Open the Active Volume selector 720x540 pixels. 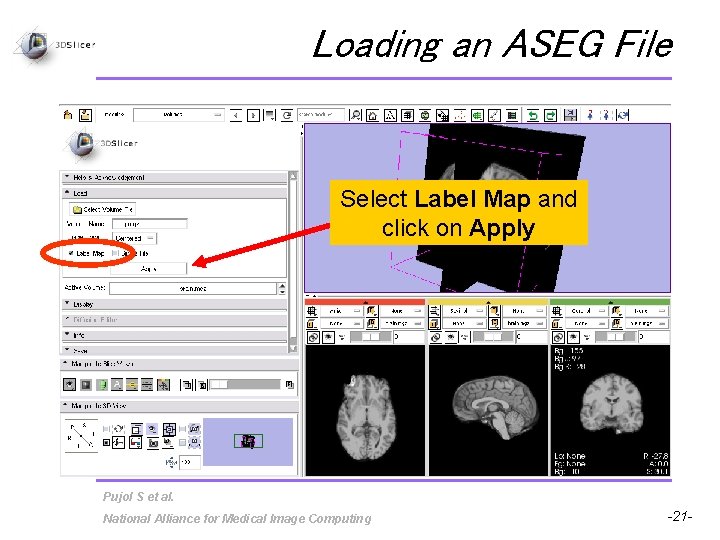coord(193,288)
